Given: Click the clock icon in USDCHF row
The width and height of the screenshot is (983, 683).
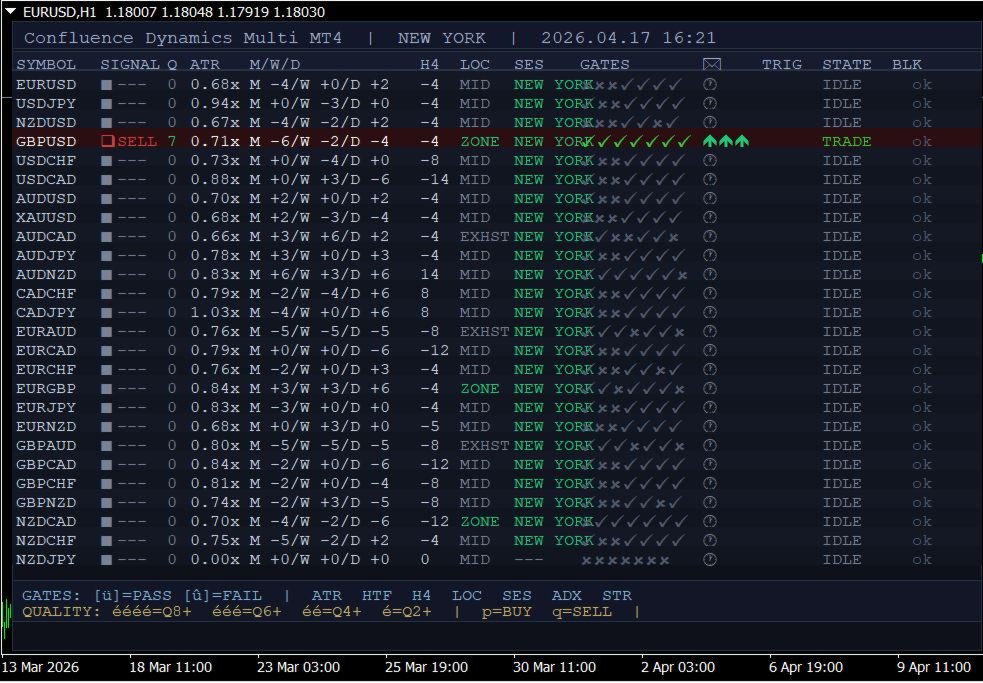Looking at the screenshot, I should [710, 160].
